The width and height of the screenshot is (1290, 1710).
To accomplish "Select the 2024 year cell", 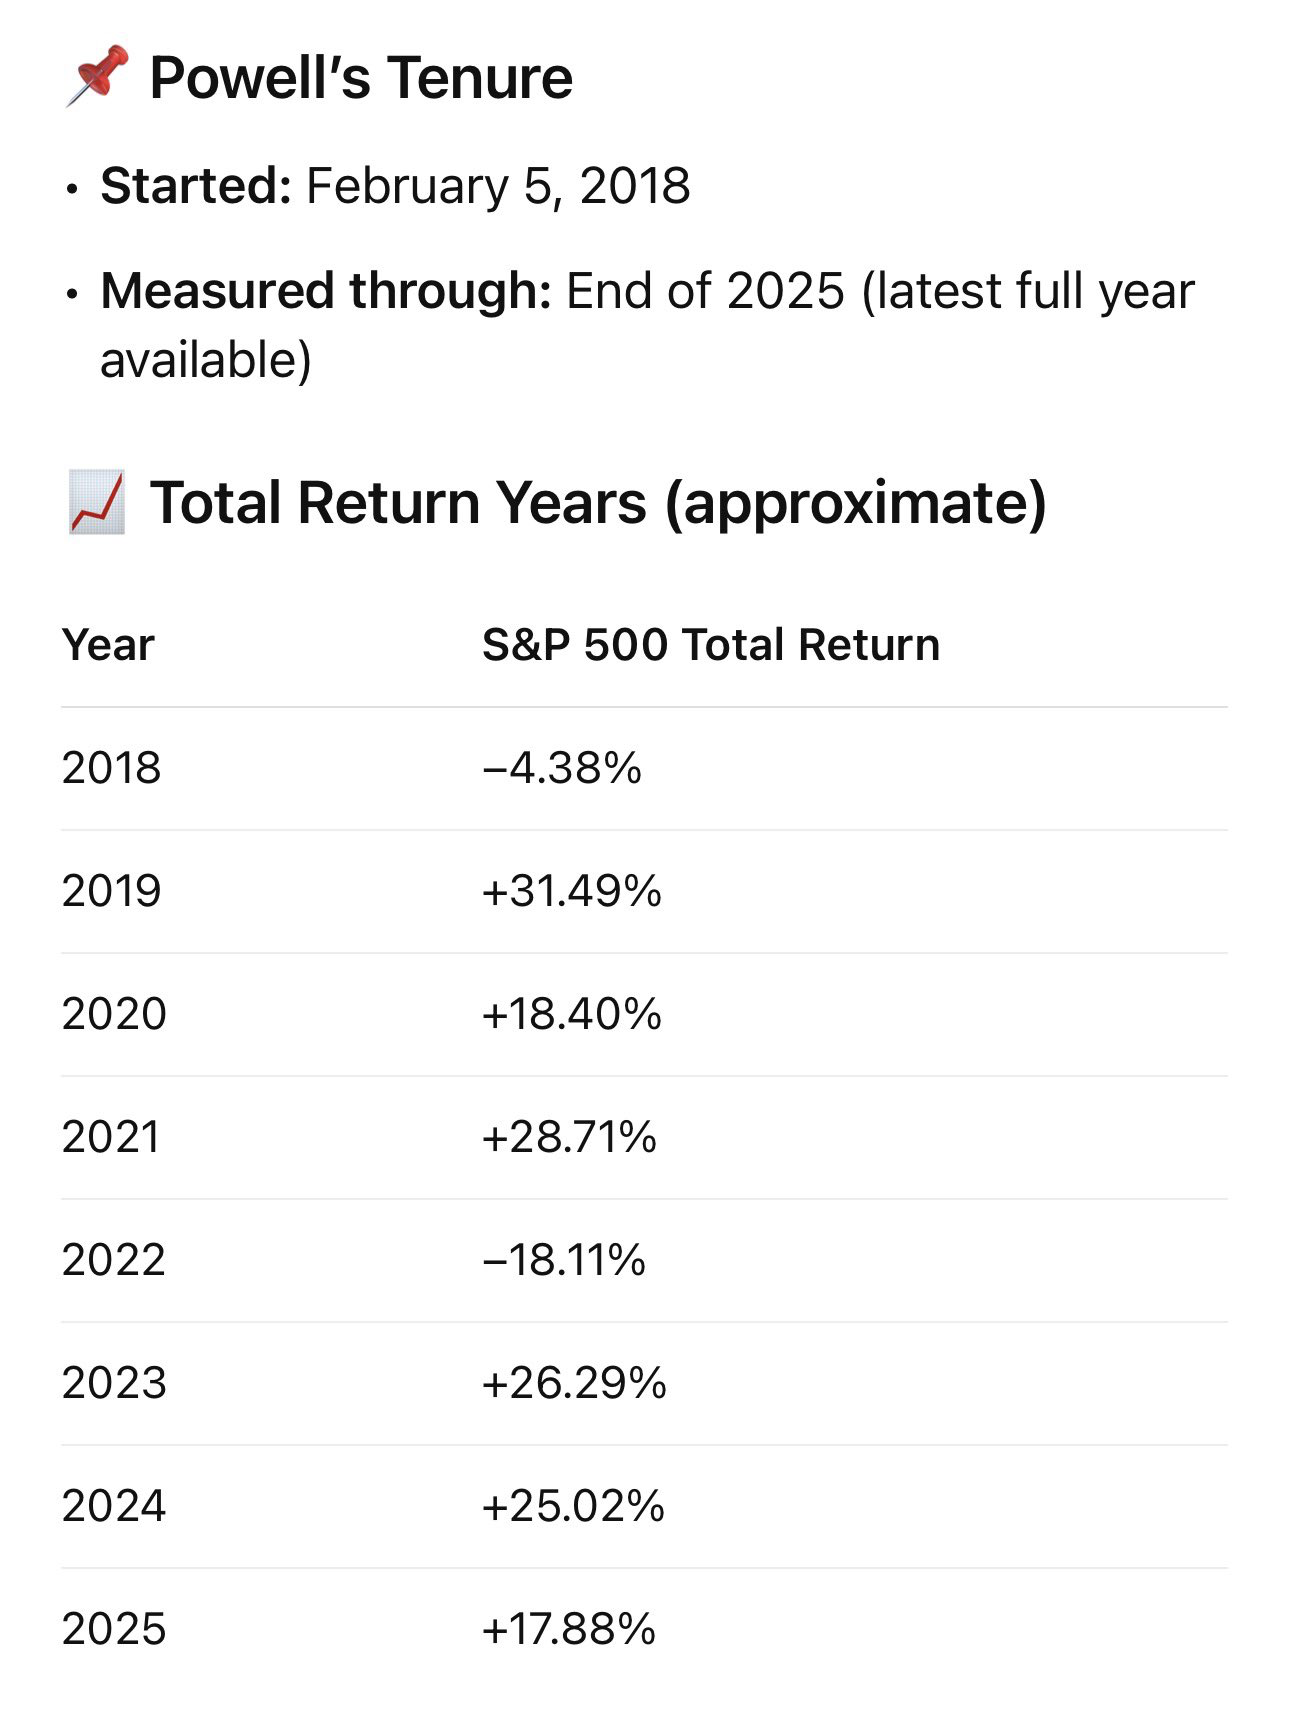I will (114, 1506).
